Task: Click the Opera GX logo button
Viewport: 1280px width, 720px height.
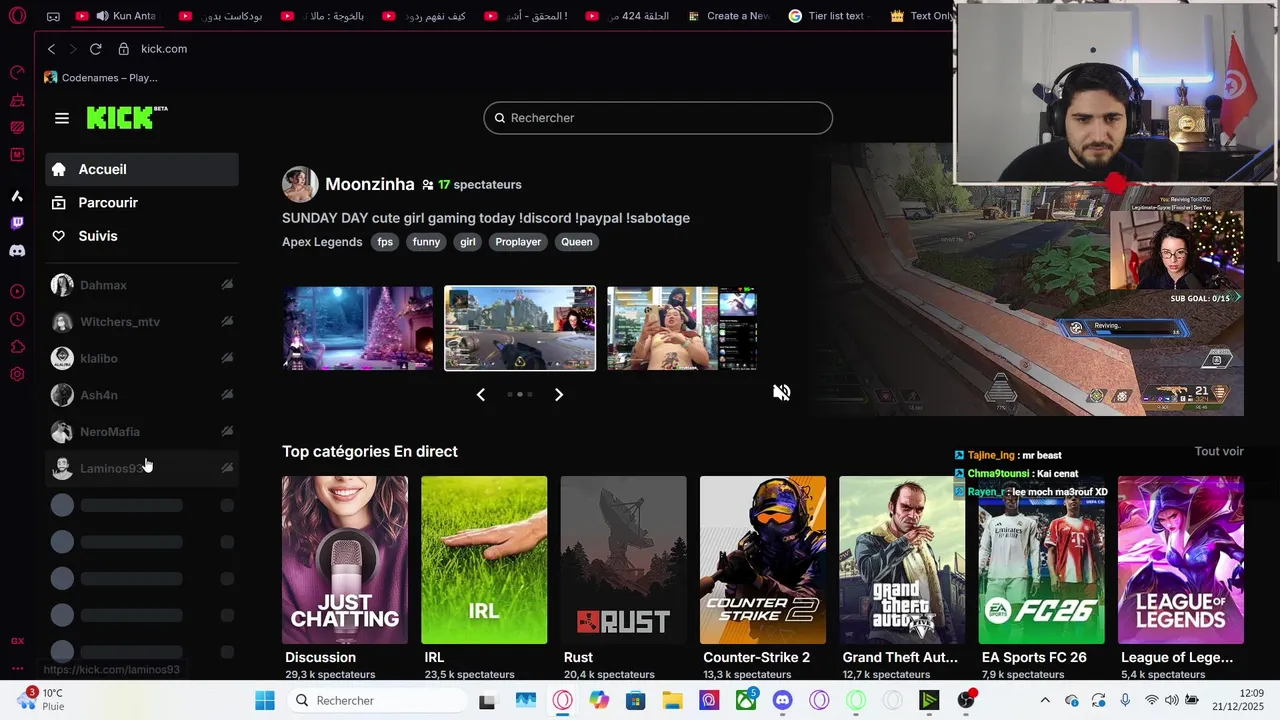Action: tap(17, 17)
